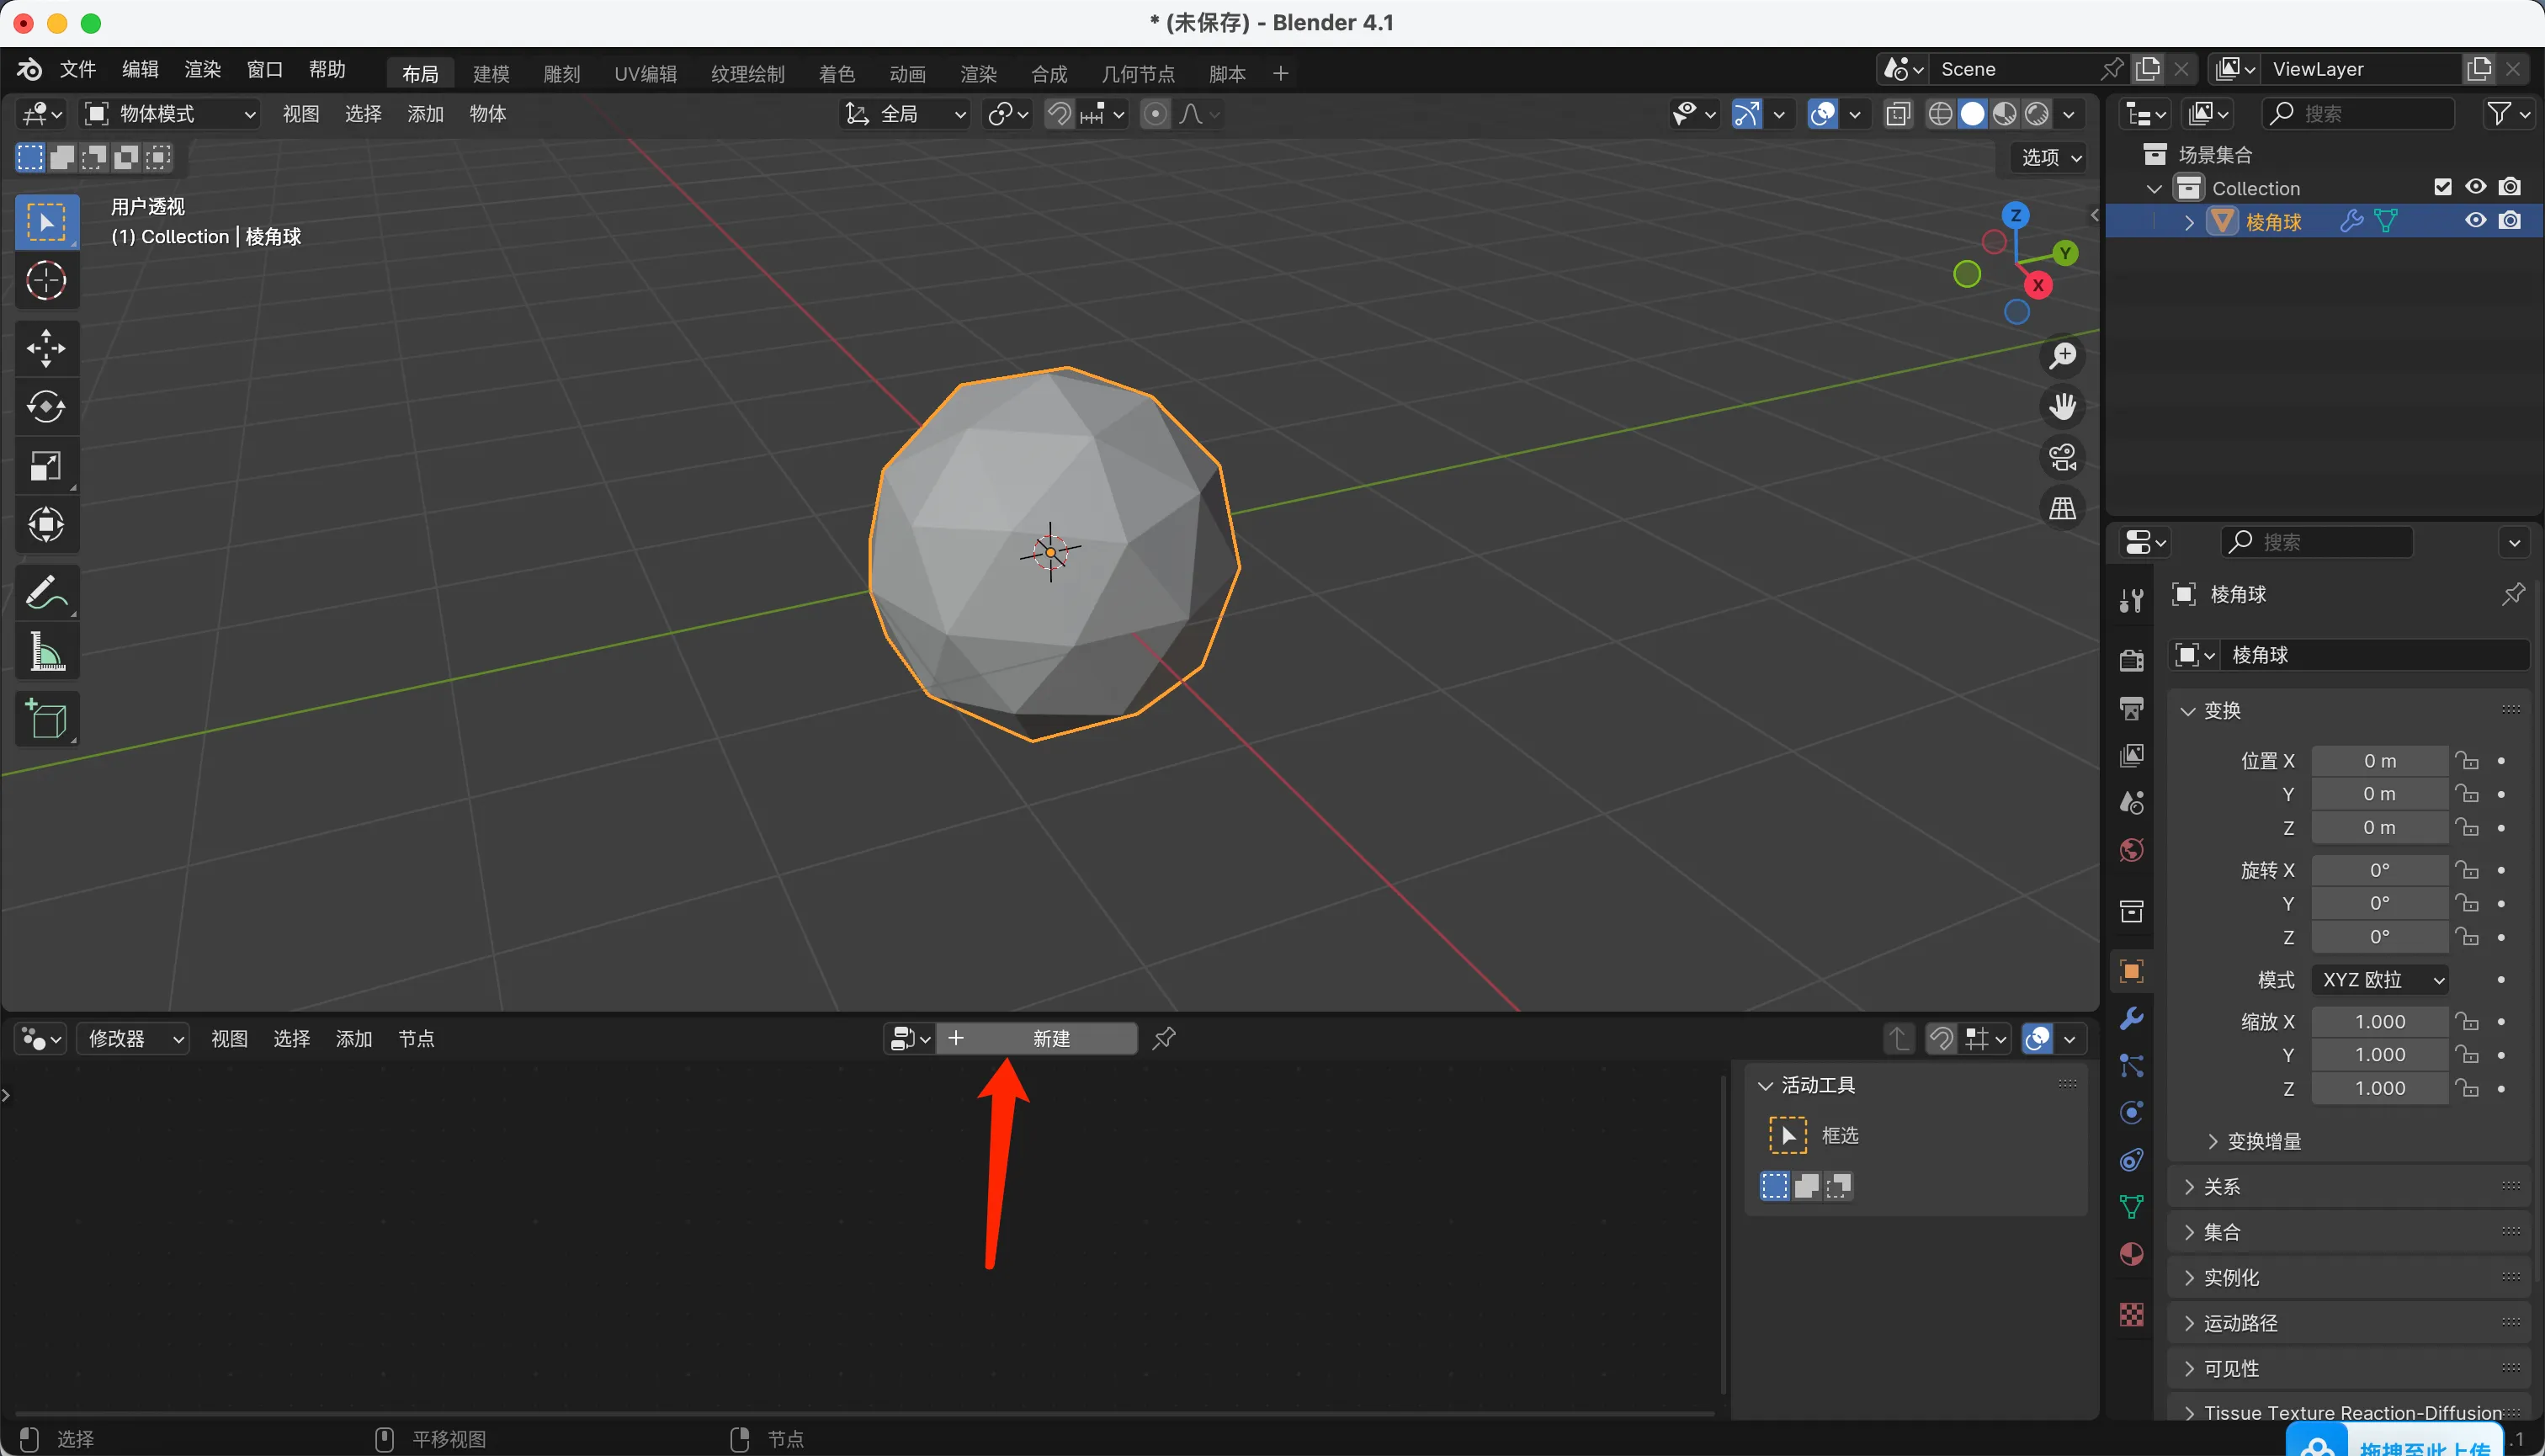Image resolution: width=2545 pixels, height=1456 pixels.
Task: Select the Rotate tool
Action: click(46, 407)
